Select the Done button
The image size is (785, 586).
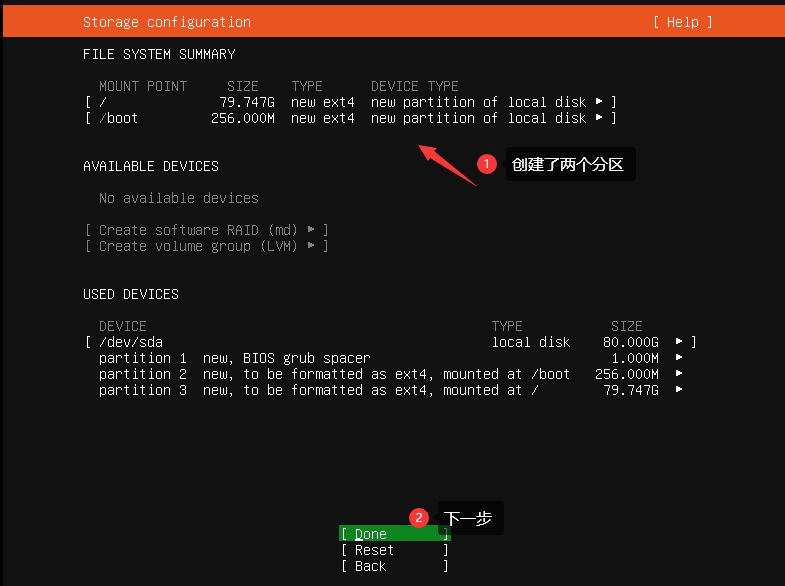click(x=395, y=534)
